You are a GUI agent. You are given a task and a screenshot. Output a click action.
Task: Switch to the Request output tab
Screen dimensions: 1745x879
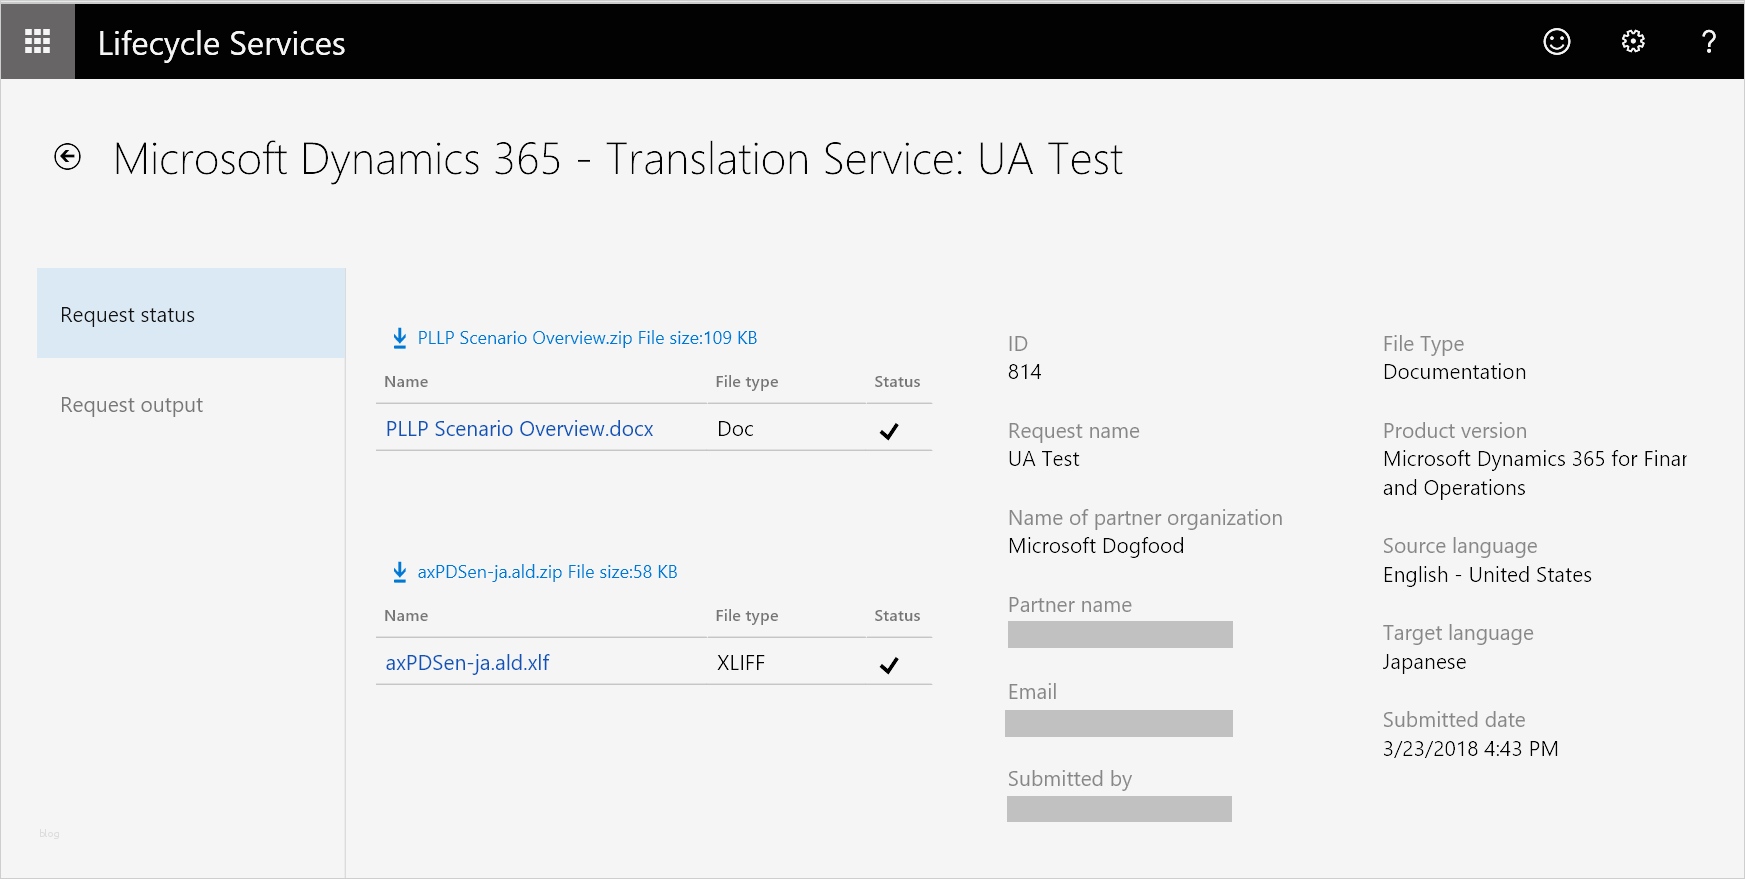point(131,405)
